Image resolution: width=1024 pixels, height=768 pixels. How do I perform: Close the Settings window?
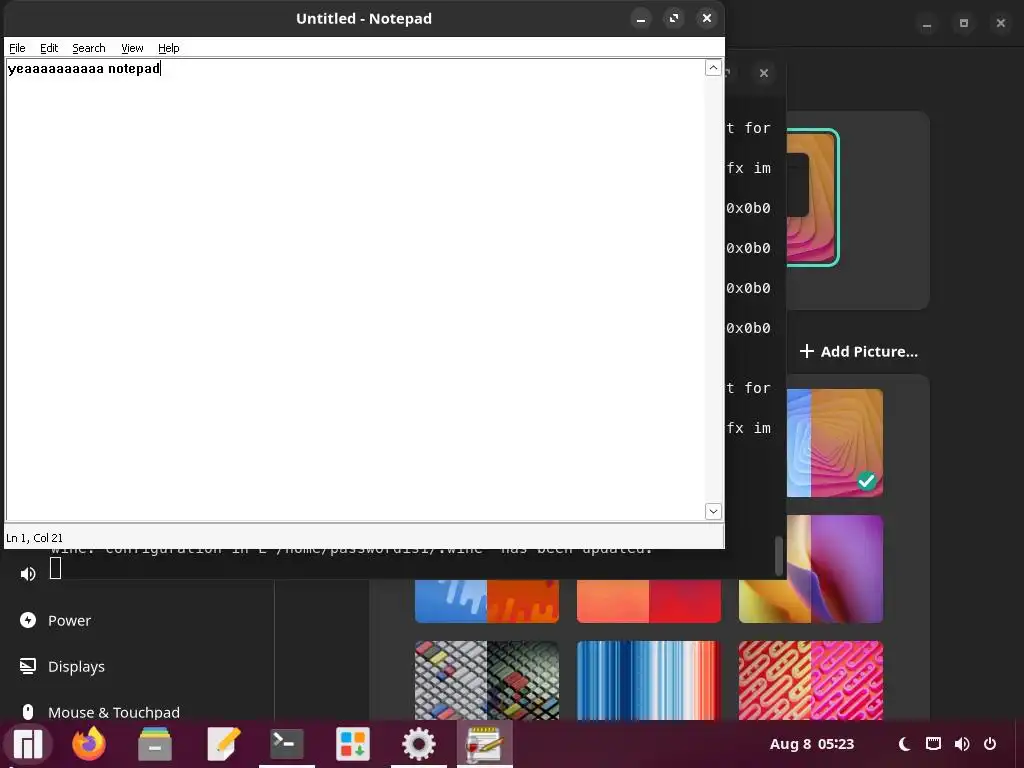tap(1000, 24)
